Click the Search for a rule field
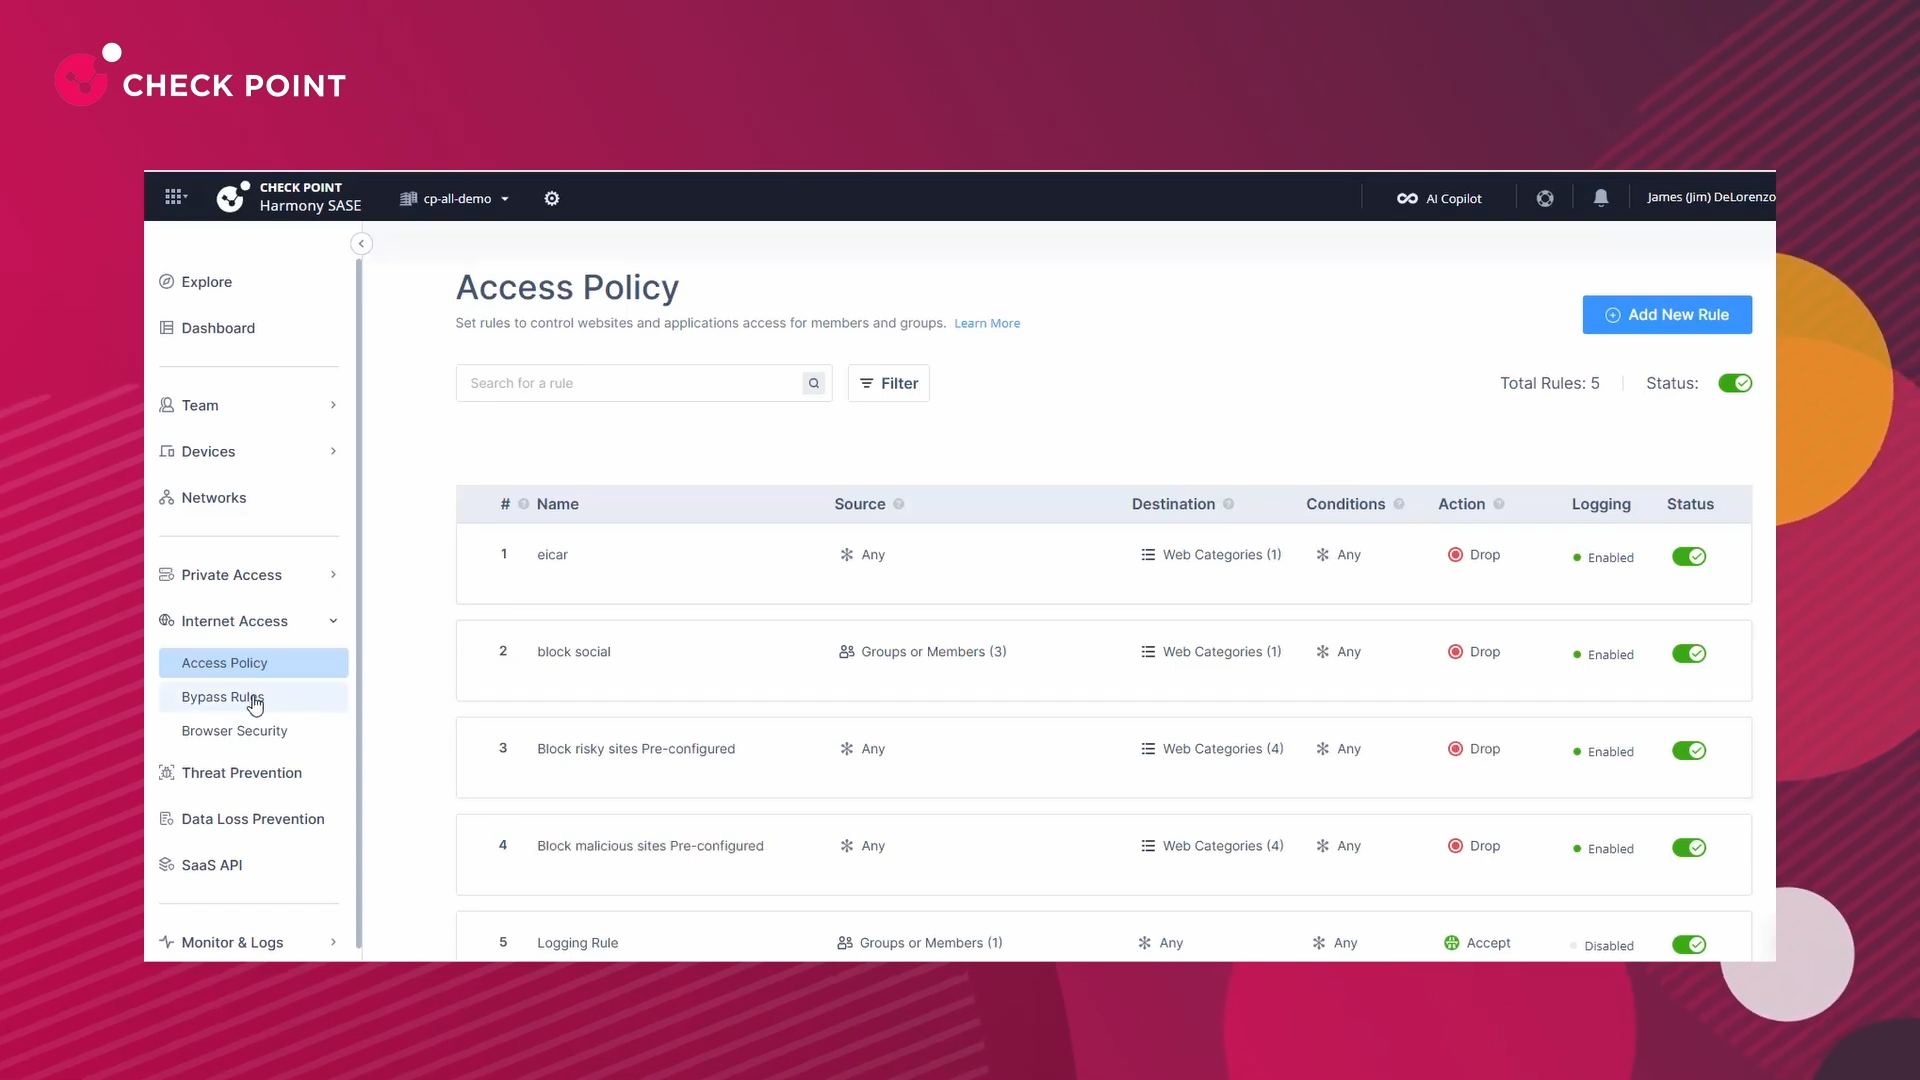The width and height of the screenshot is (1920, 1080). pyautogui.click(x=644, y=383)
